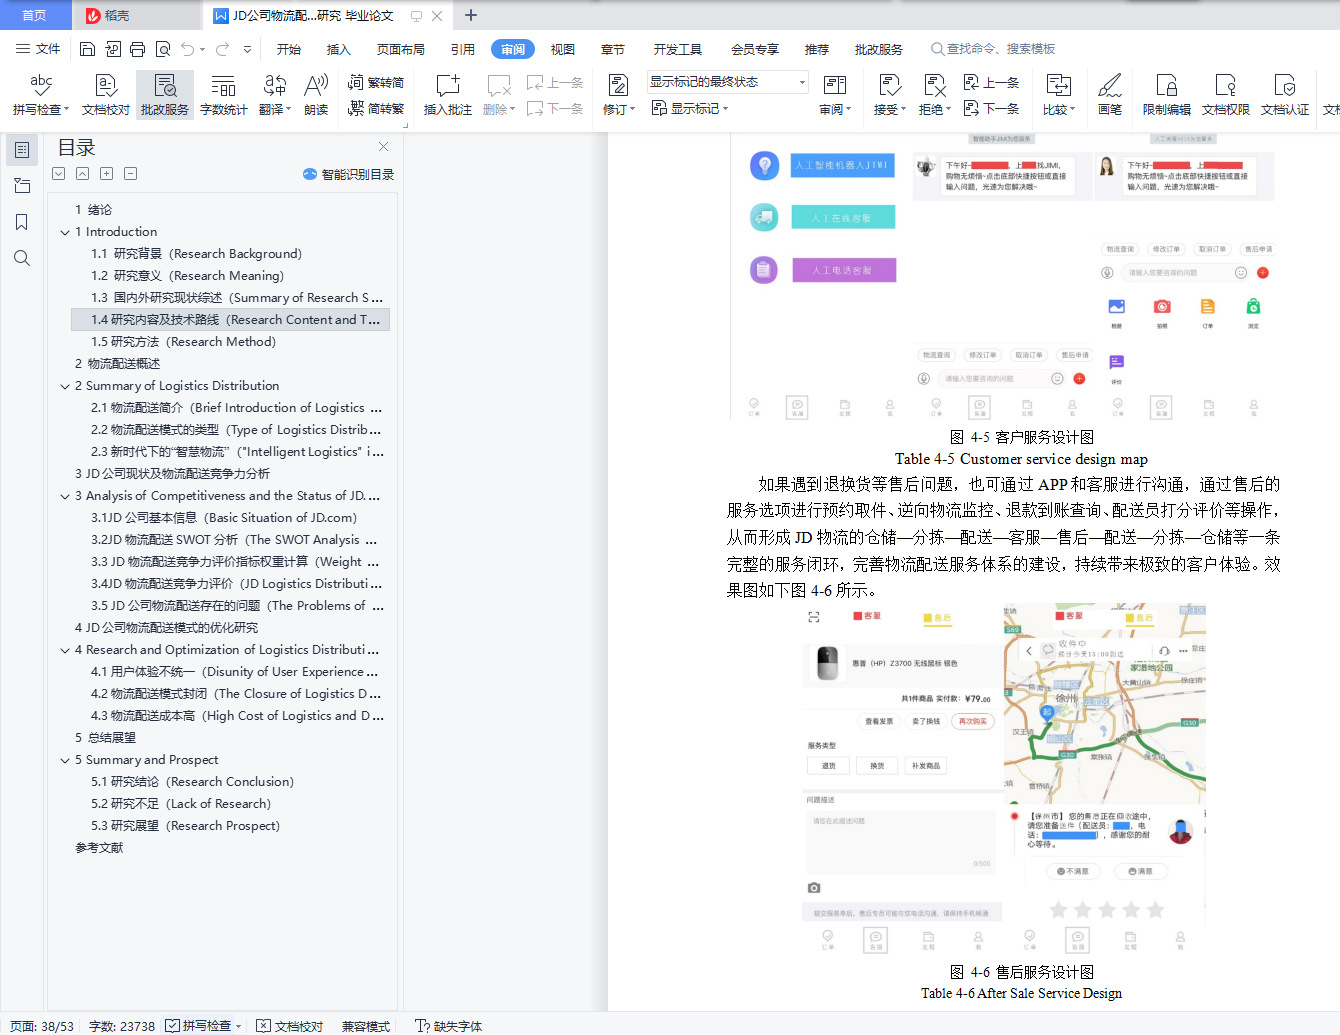Screen dimensions: 1340x1035
Task: Activate the ink pen (画笔) tool
Action: click(1110, 95)
